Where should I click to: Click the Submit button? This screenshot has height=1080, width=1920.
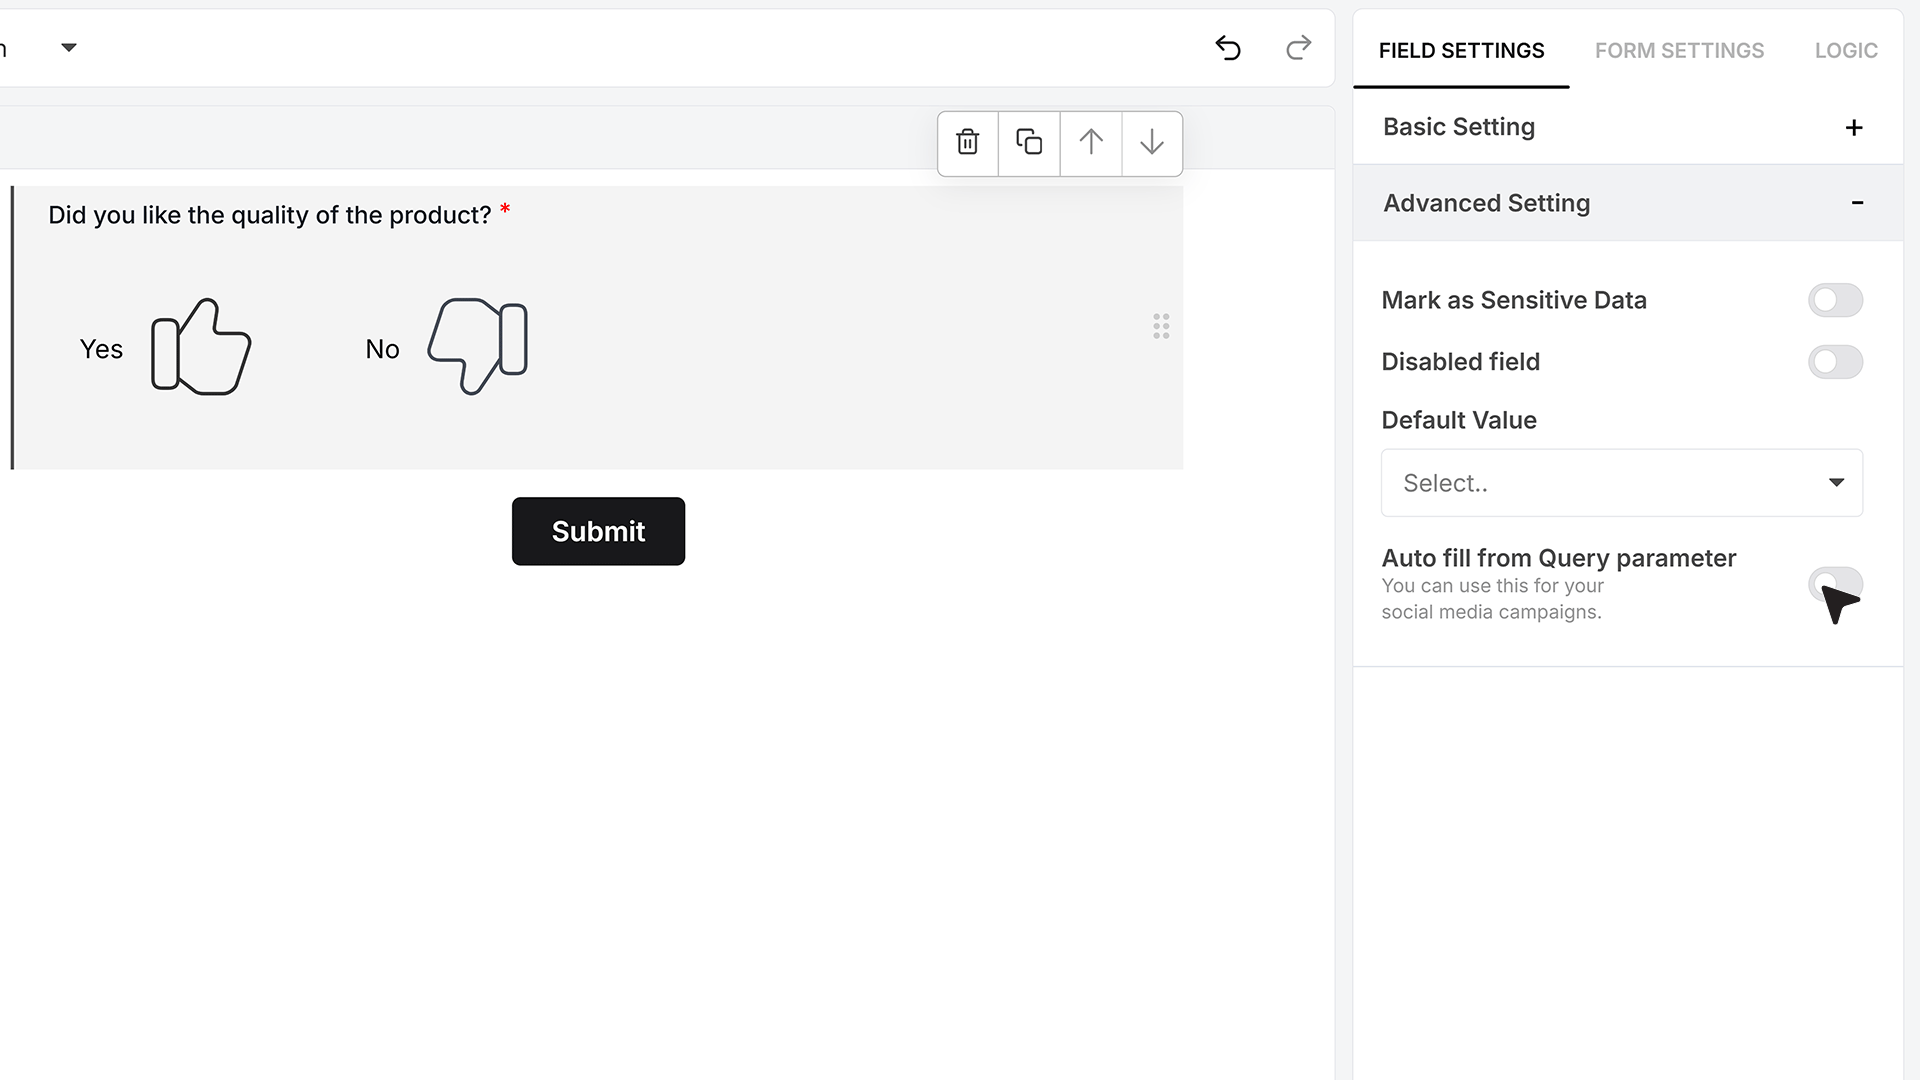[x=598, y=531]
